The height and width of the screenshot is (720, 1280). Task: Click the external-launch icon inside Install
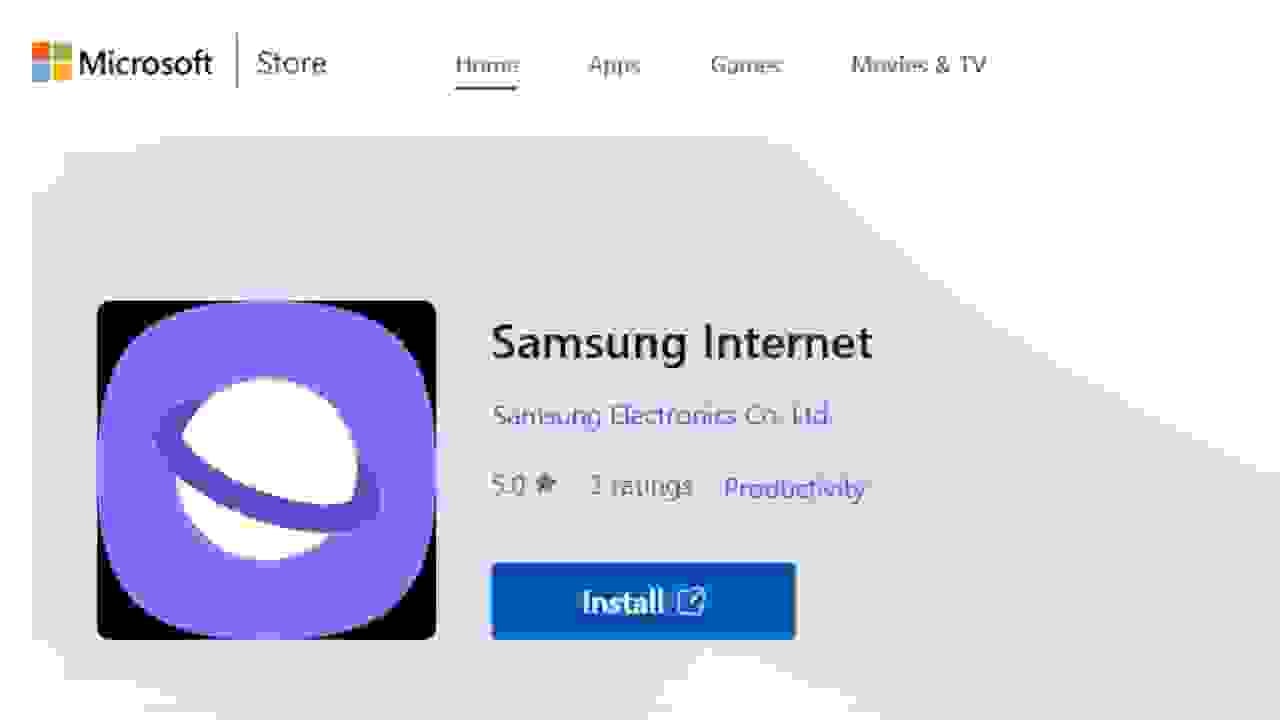point(691,601)
